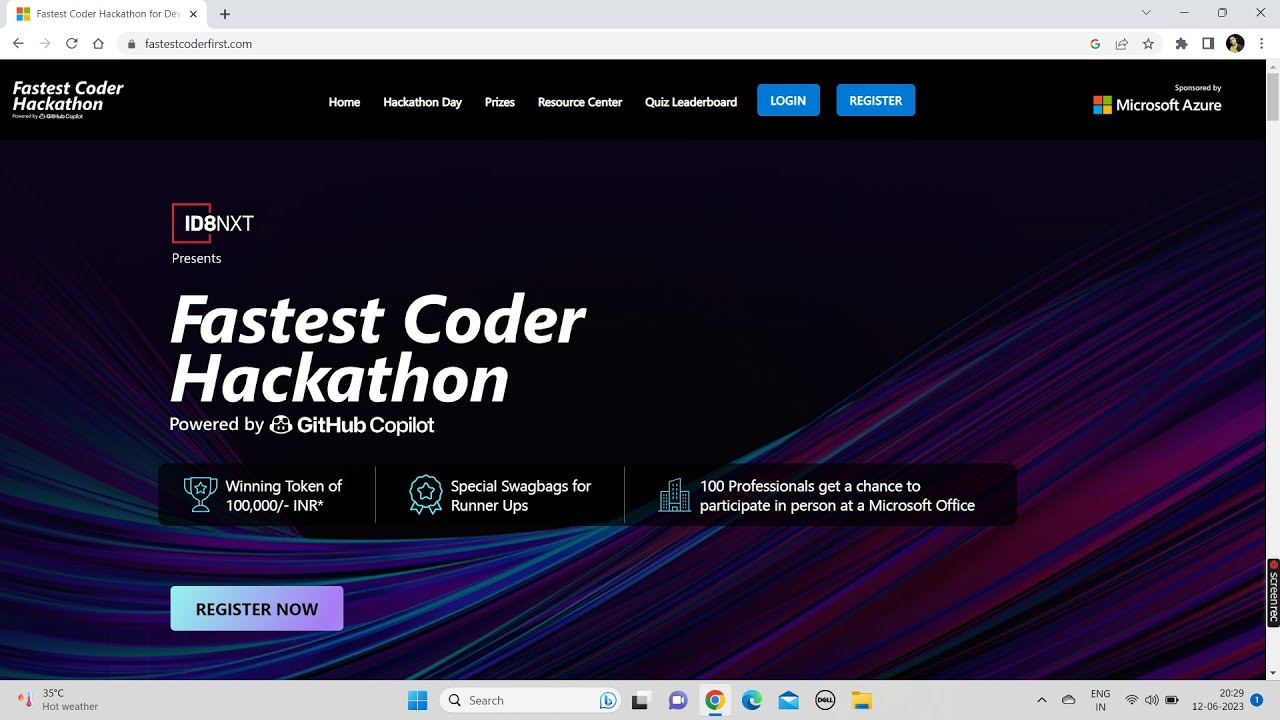
Task: Share this page using the share icon
Action: coord(1122,44)
